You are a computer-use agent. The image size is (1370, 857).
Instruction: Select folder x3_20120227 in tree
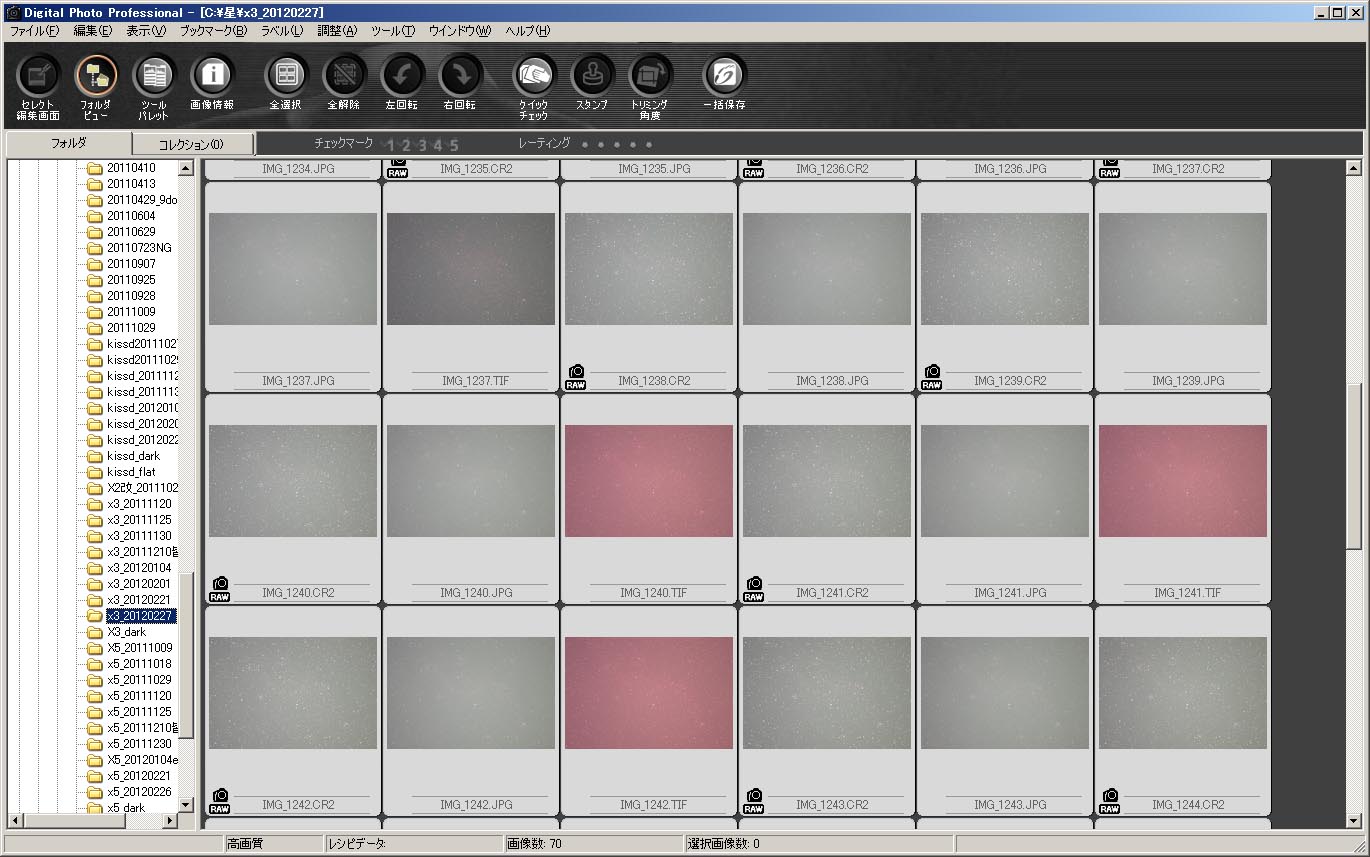pos(141,616)
